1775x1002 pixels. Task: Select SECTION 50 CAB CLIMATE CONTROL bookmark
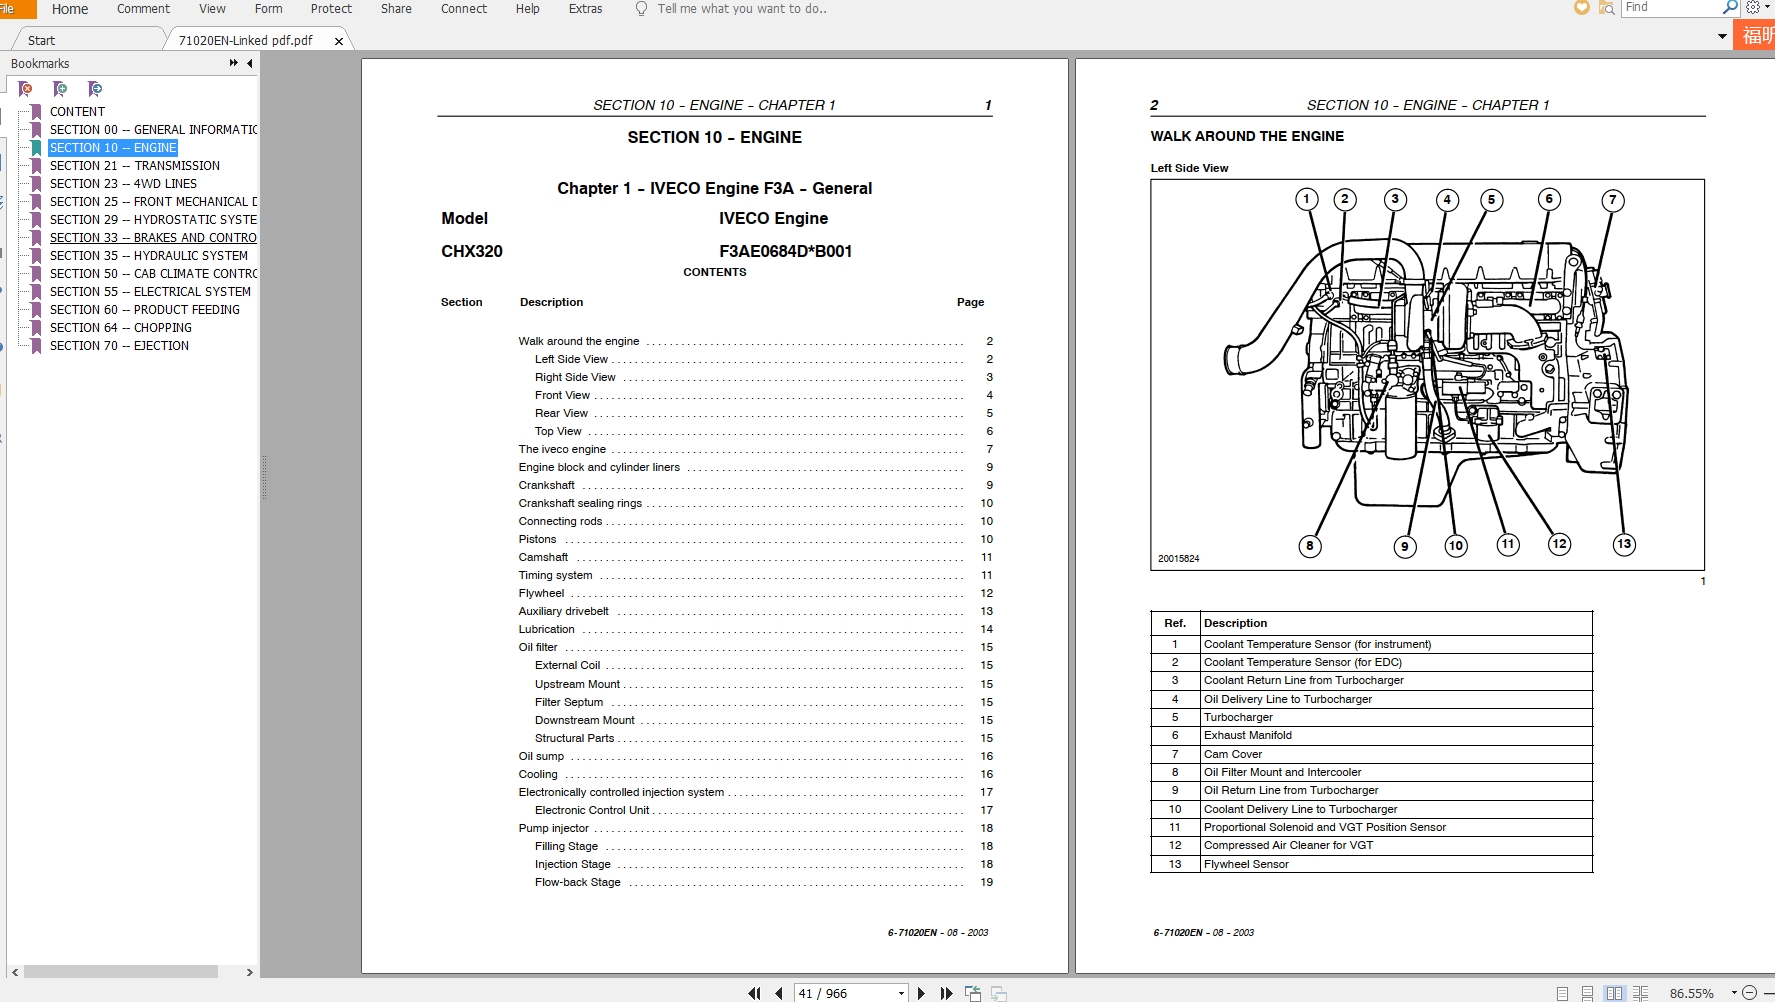click(153, 274)
